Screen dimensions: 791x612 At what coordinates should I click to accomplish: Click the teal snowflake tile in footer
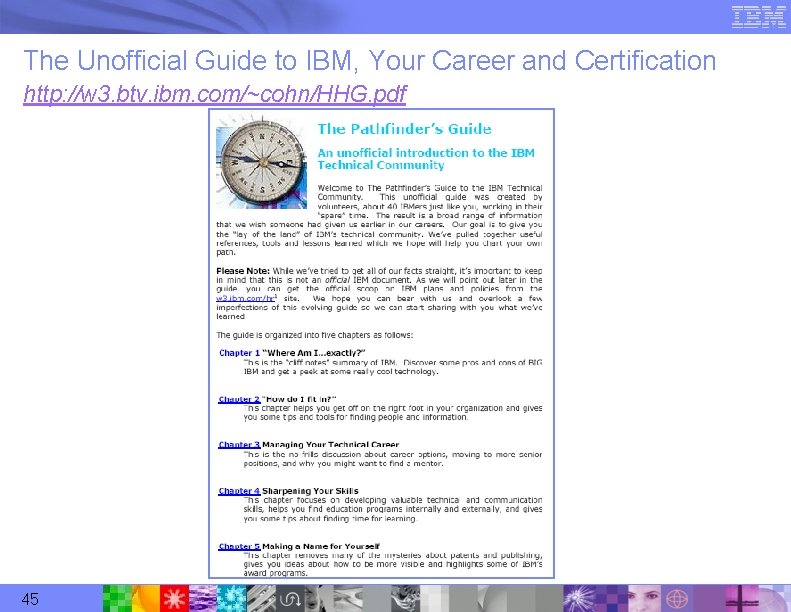click(232, 598)
